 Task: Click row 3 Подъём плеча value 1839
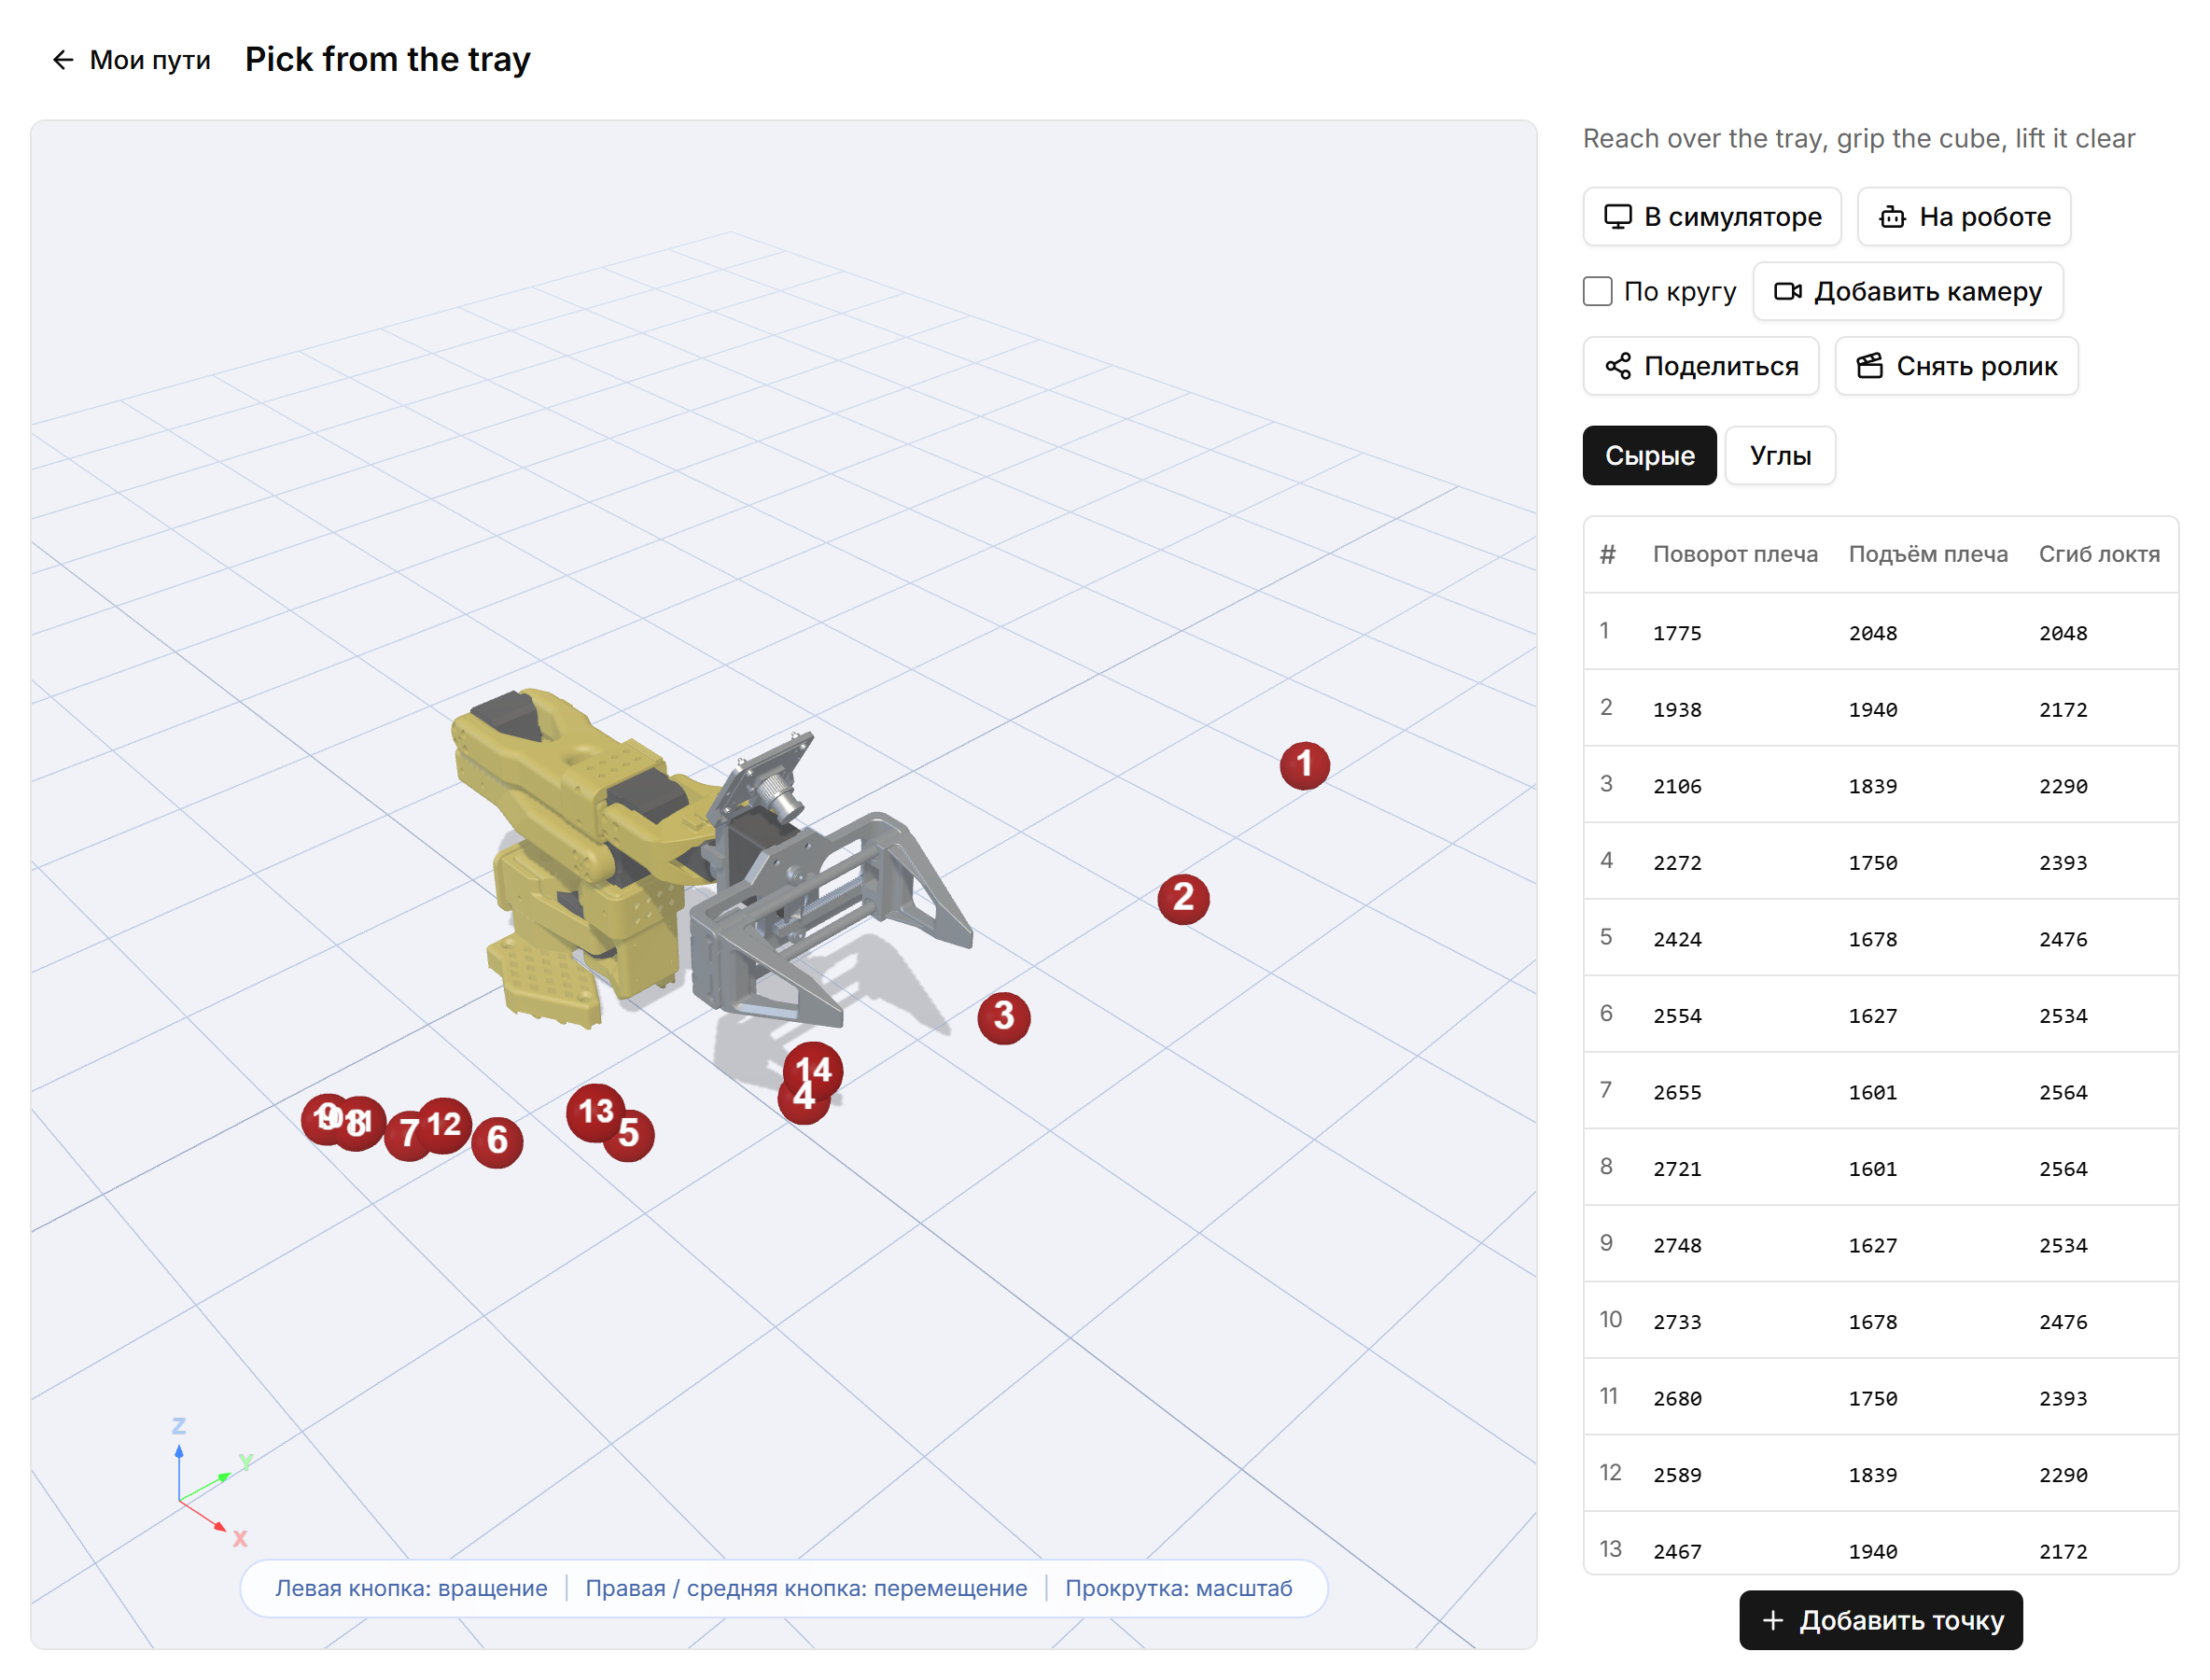pos(1872,786)
